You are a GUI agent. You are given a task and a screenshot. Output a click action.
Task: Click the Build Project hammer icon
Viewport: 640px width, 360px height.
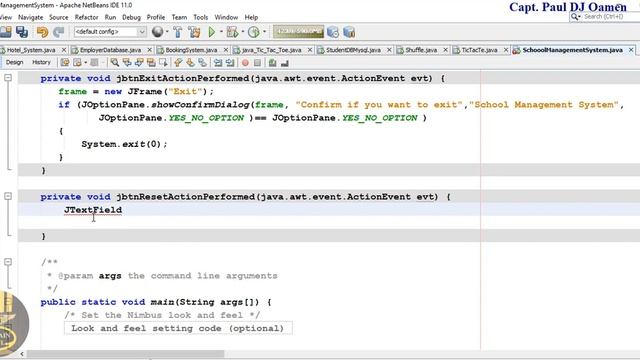[x=178, y=32]
